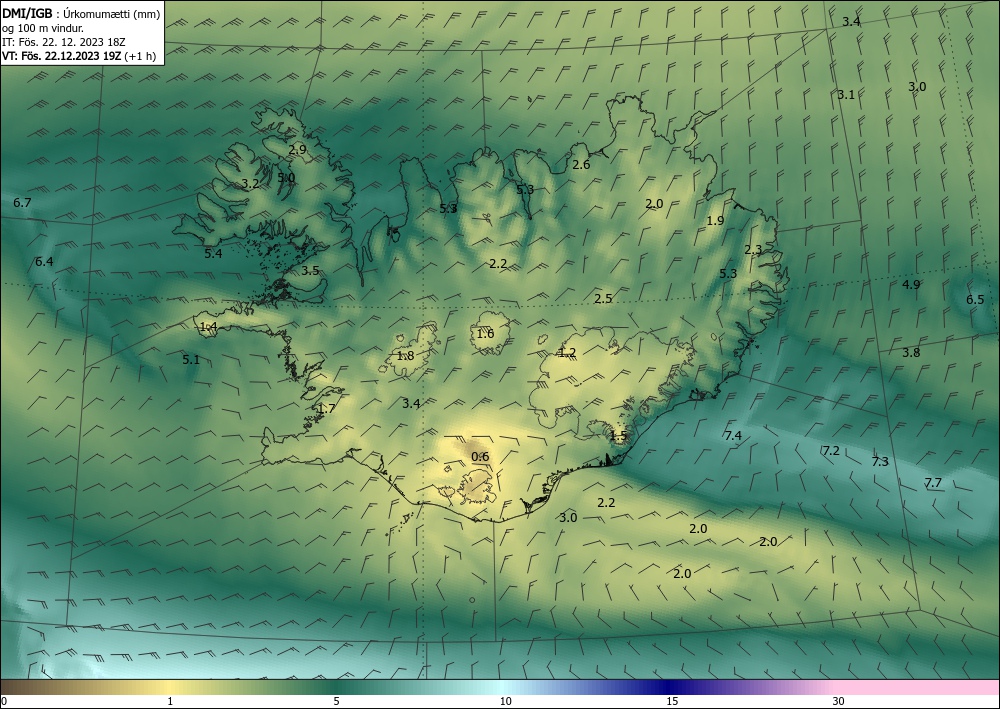Image resolution: width=1000 pixels, height=709 pixels.
Task: Click the 6.7 precipitation value
Action: (22, 203)
